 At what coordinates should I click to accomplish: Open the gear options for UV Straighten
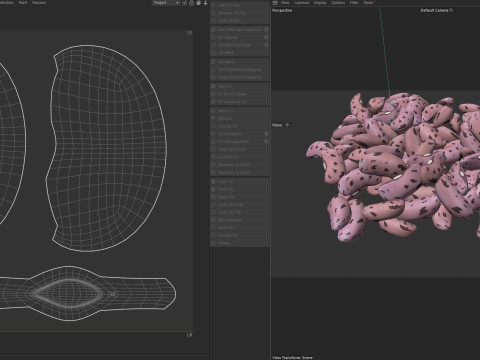(x=266, y=134)
